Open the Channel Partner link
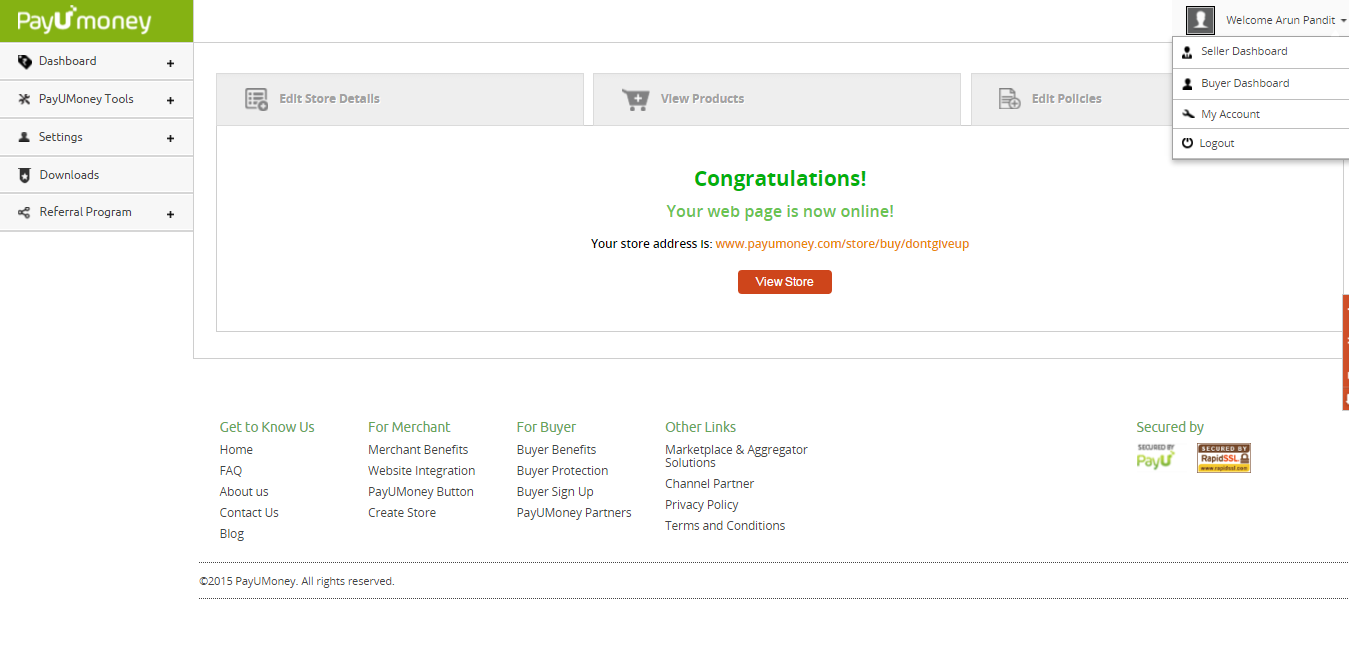1349x650 pixels. pos(710,484)
